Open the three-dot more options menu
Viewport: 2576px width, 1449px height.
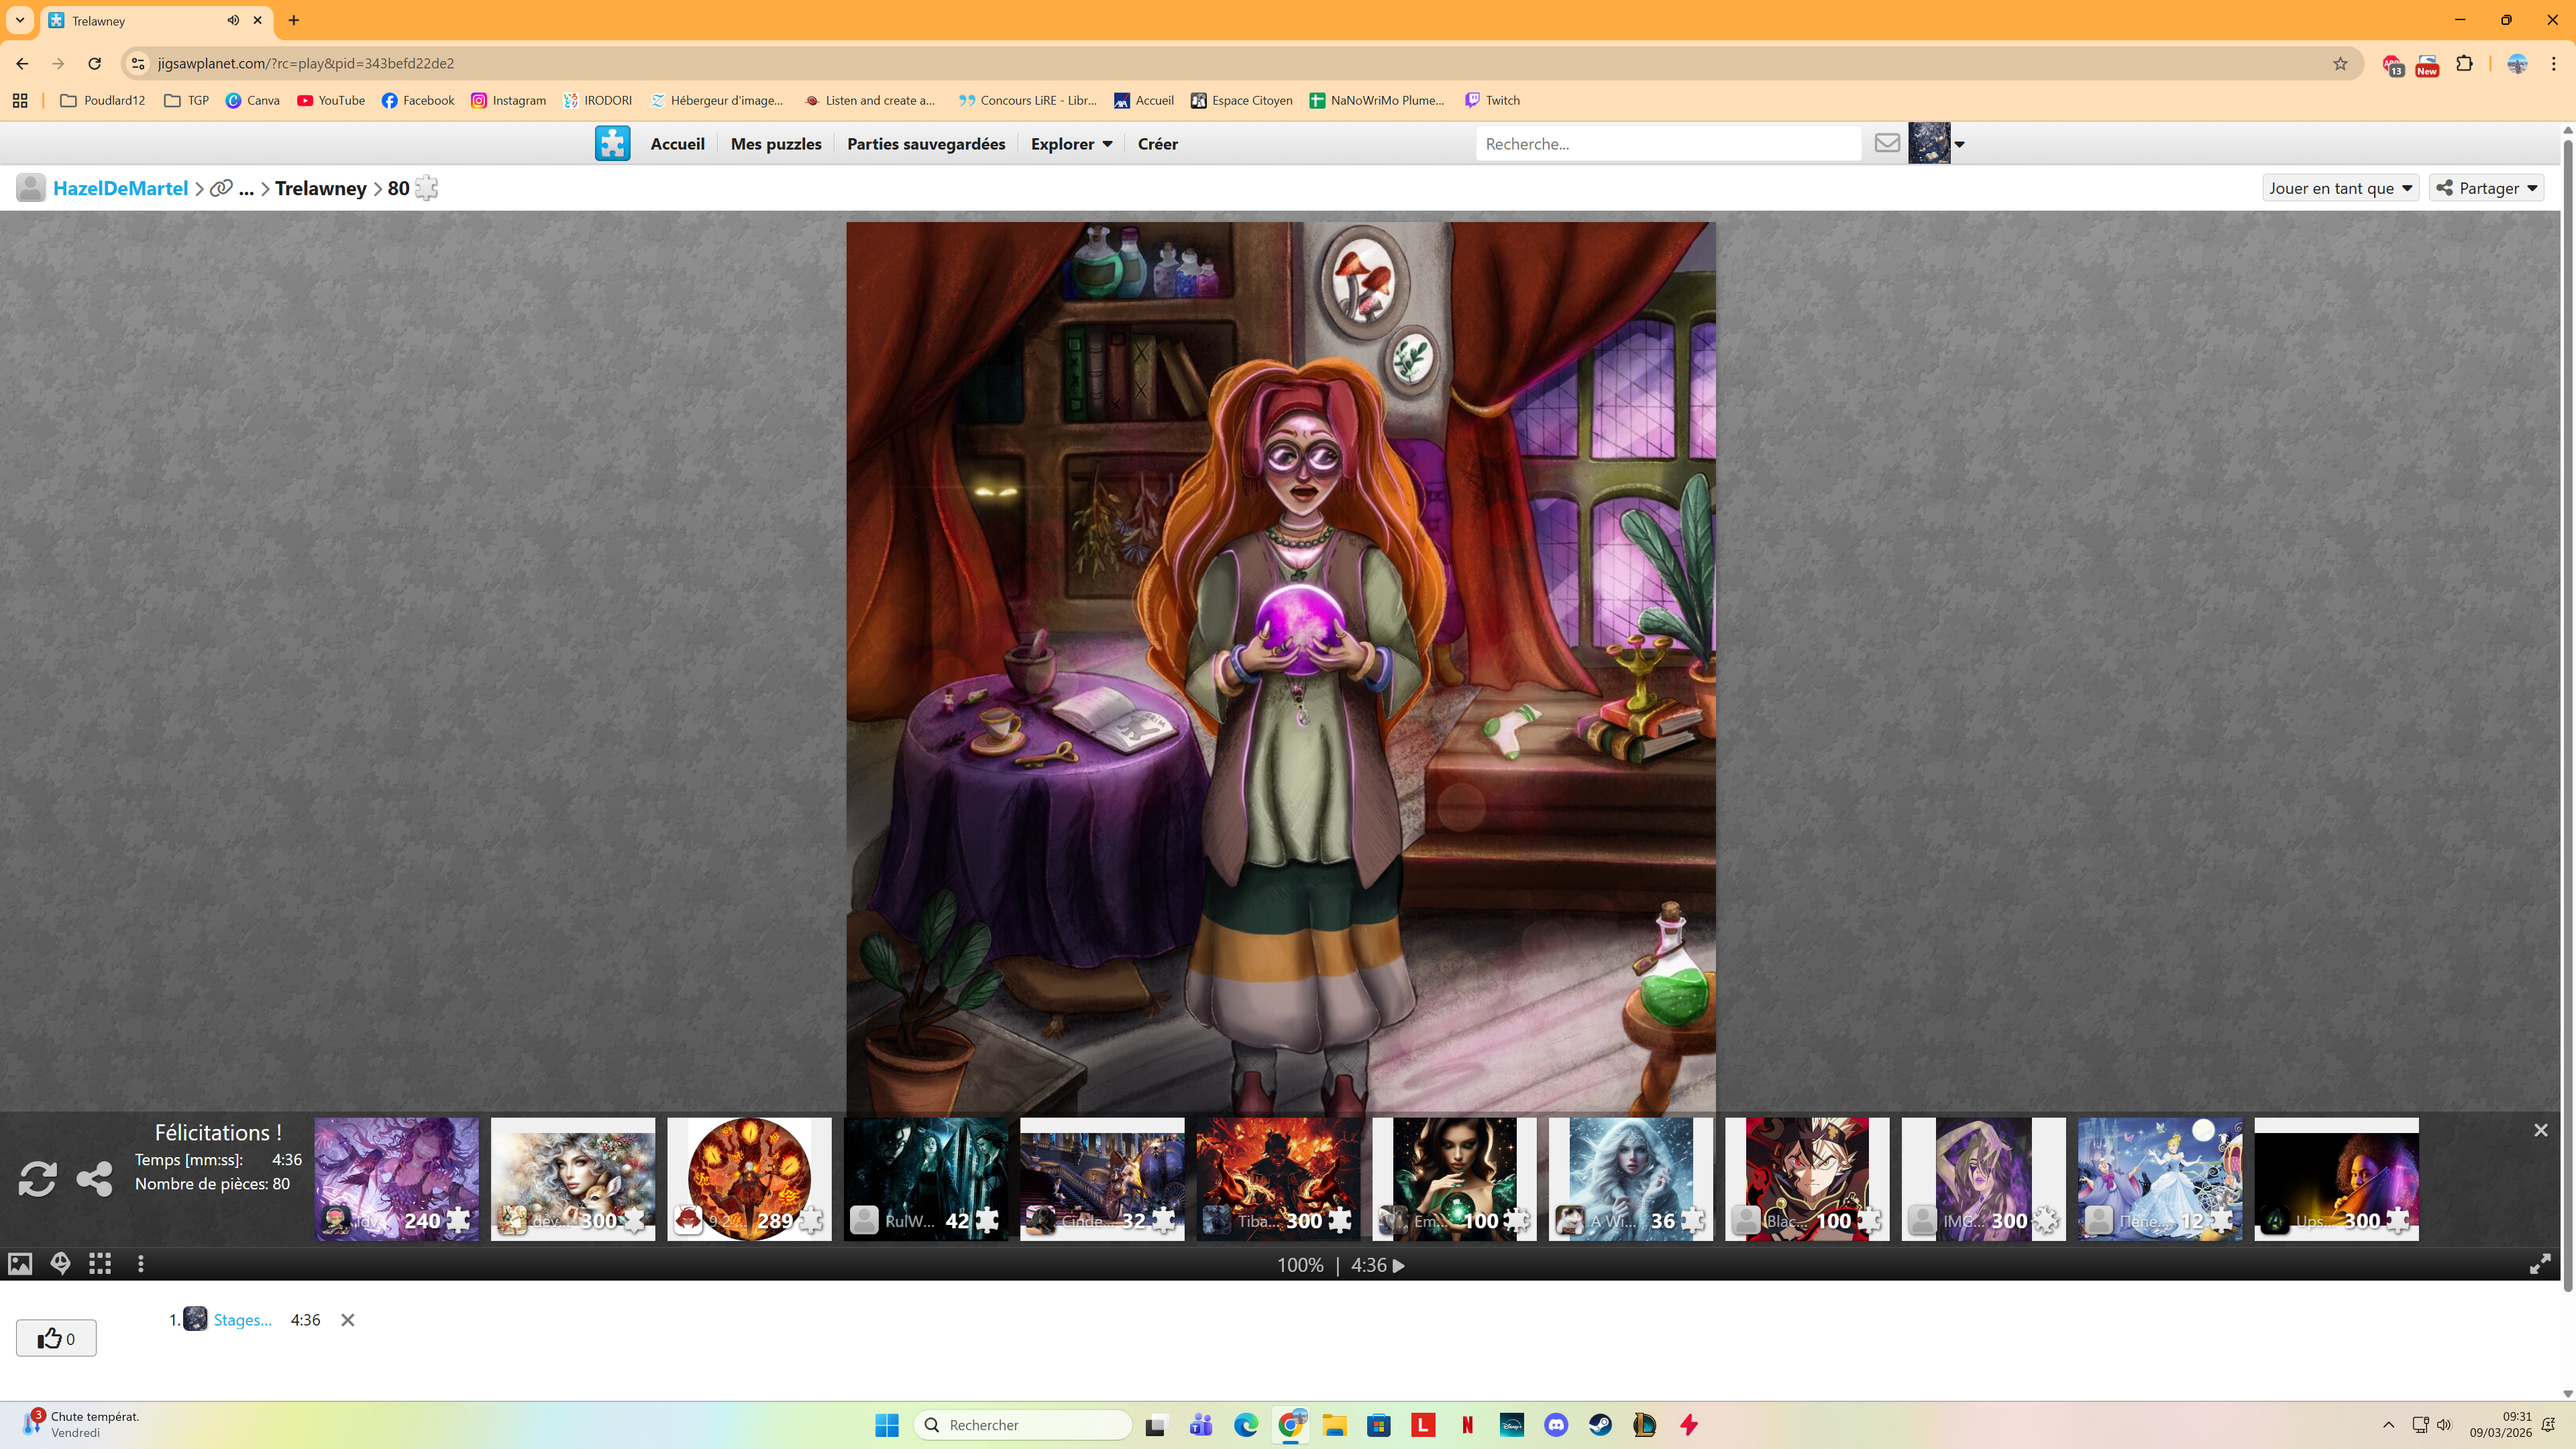[141, 1264]
